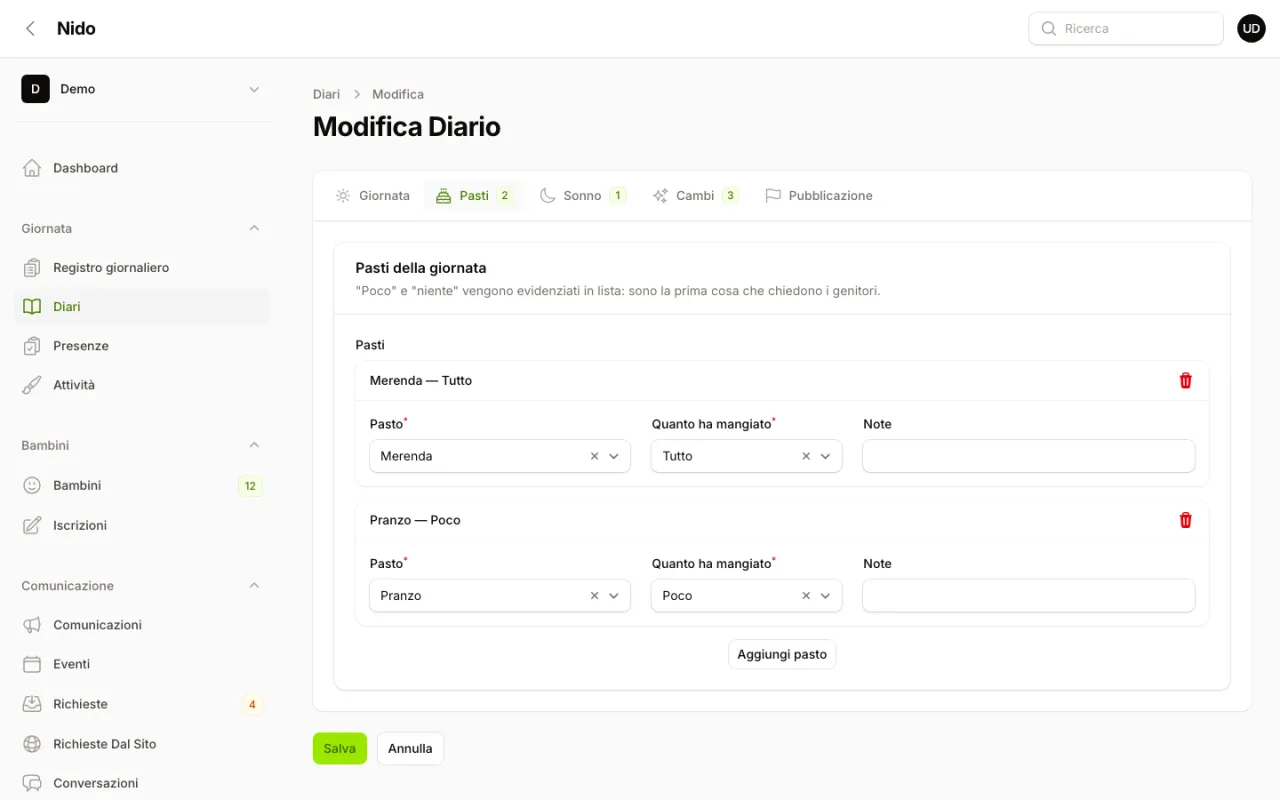Open the UD user avatar menu

click(1251, 28)
